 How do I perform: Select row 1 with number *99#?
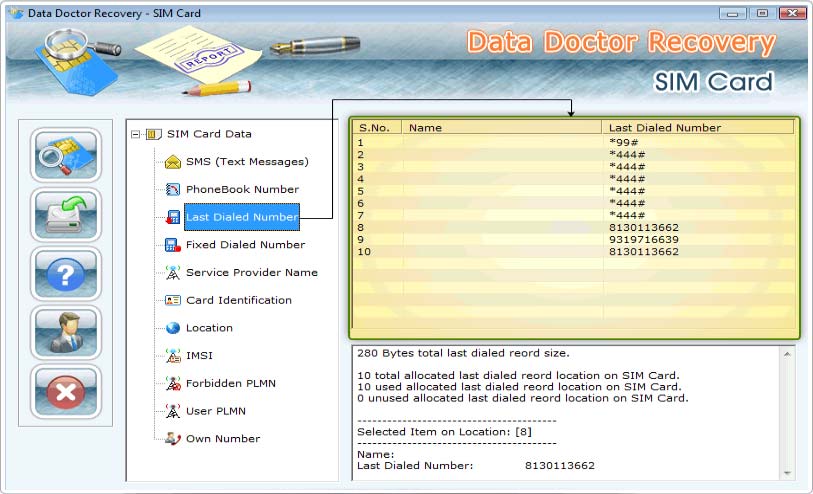click(573, 143)
